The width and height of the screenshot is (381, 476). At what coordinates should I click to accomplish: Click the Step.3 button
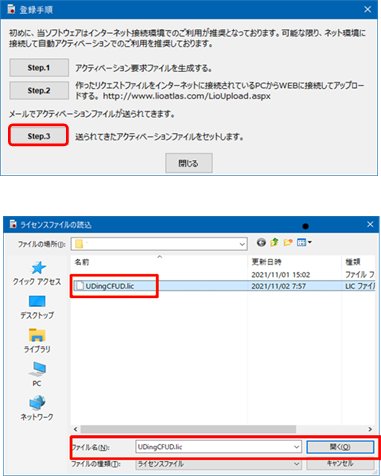point(39,136)
